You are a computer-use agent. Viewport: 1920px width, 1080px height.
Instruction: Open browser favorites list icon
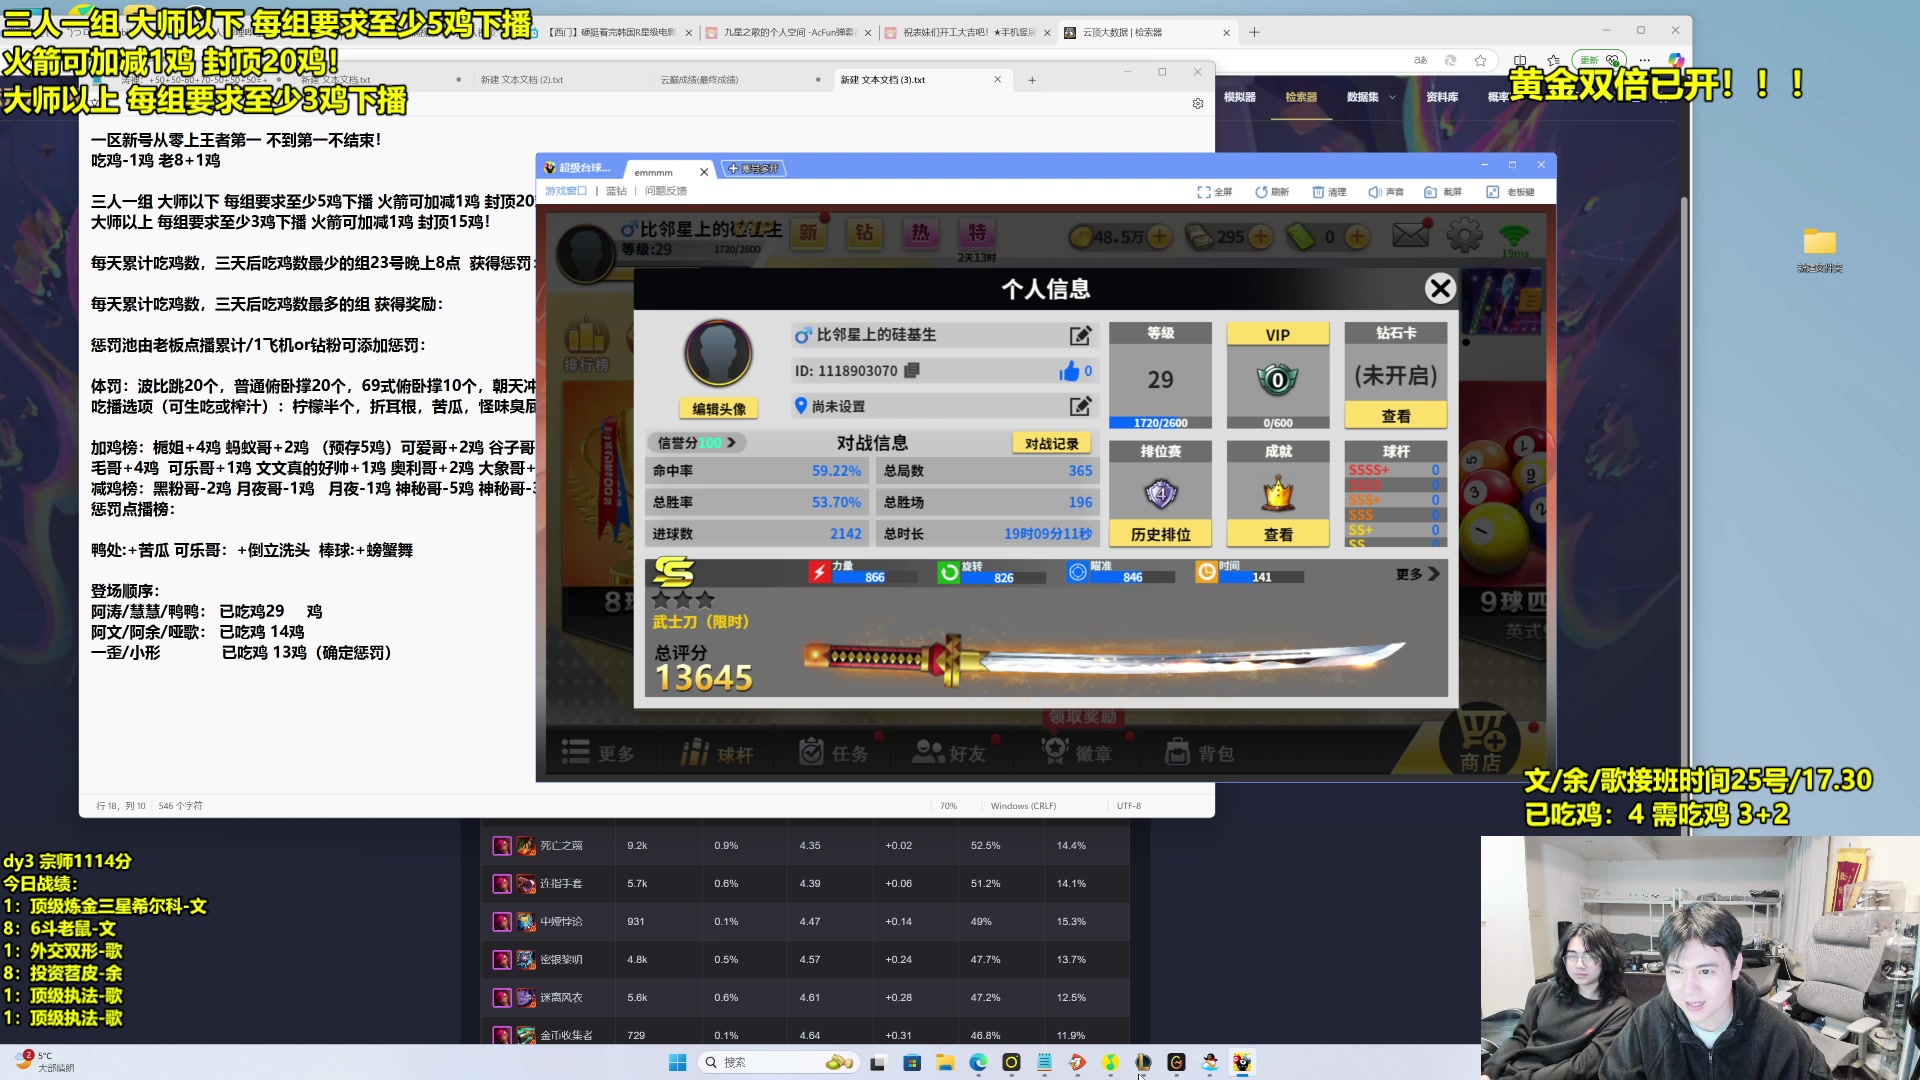click(1553, 61)
